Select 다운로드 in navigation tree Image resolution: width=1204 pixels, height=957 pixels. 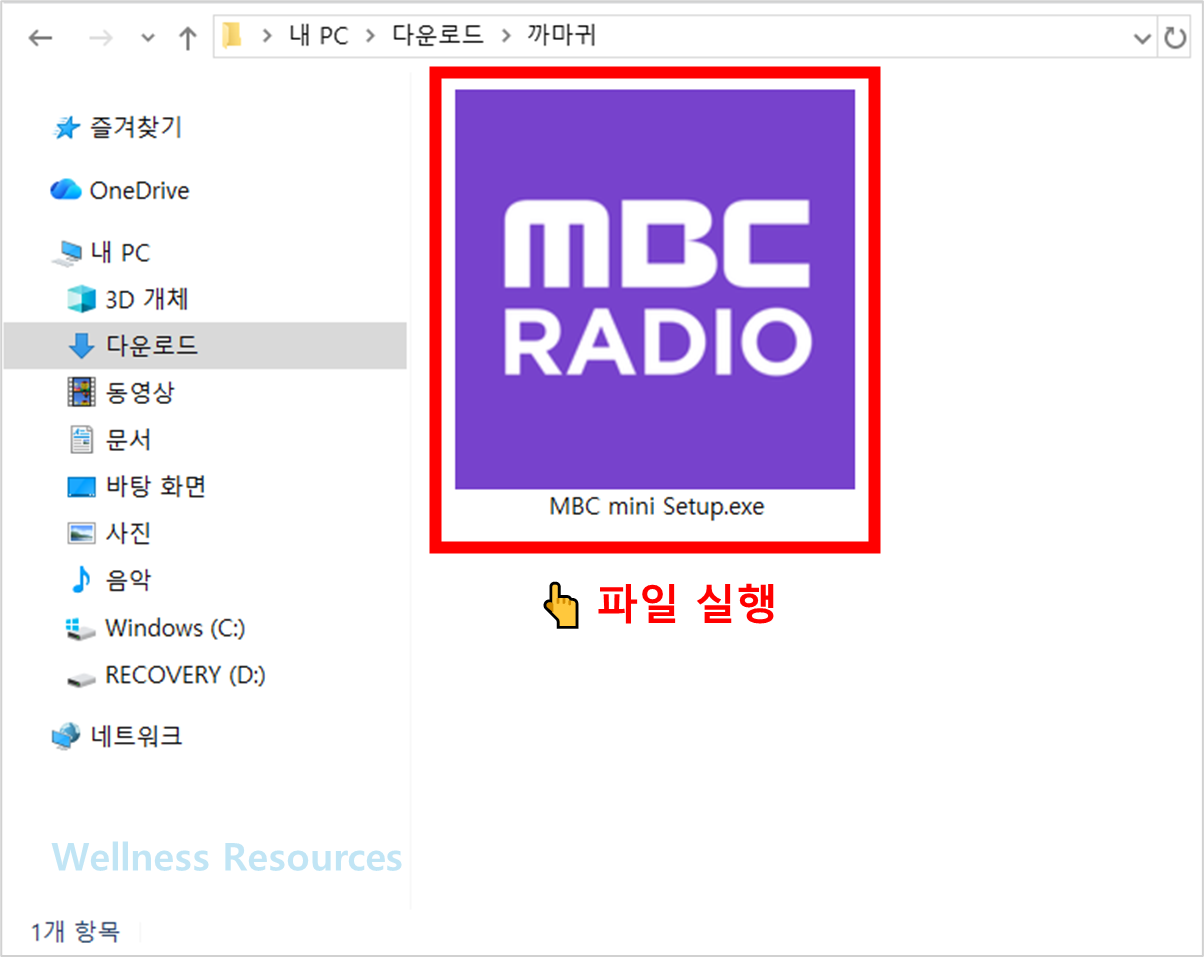click(x=152, y=345)
